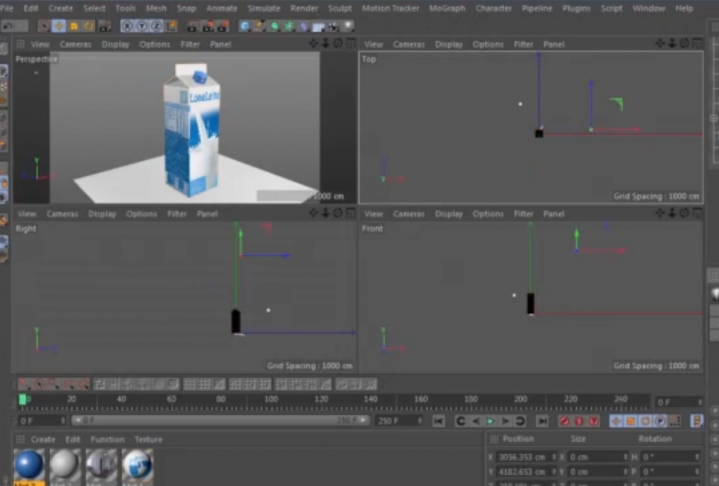Toggle the Z axis lock
Screen dimensions: 719x486
[x=156, y=26]
